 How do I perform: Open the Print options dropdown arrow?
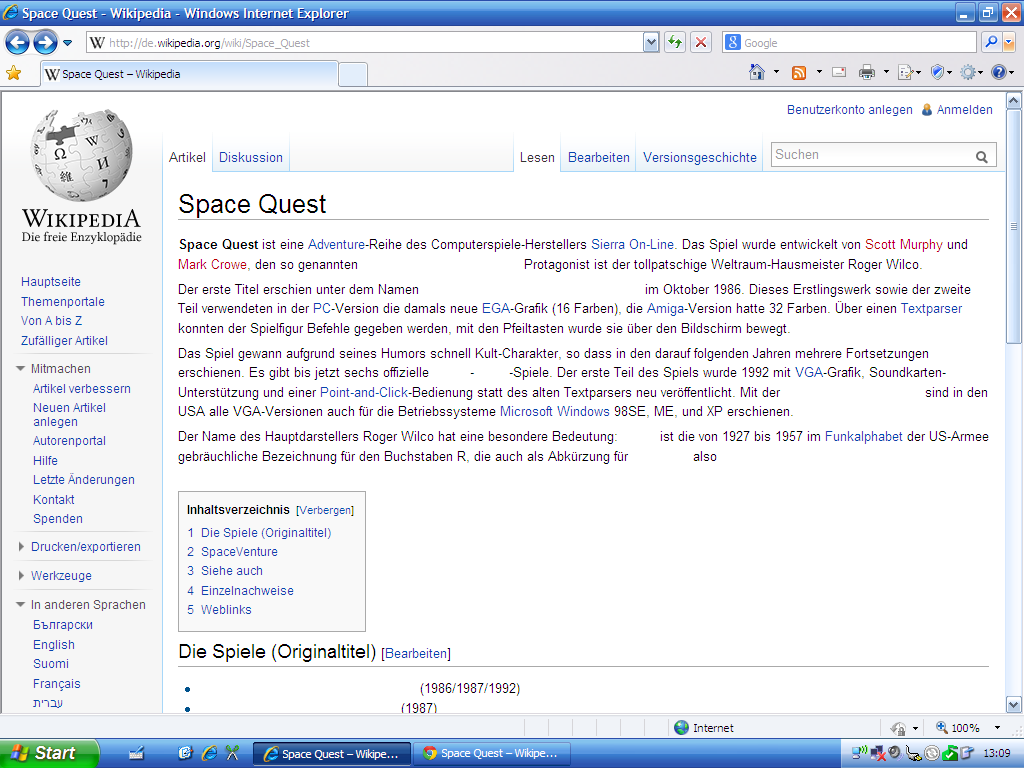(x=886, y=72)
